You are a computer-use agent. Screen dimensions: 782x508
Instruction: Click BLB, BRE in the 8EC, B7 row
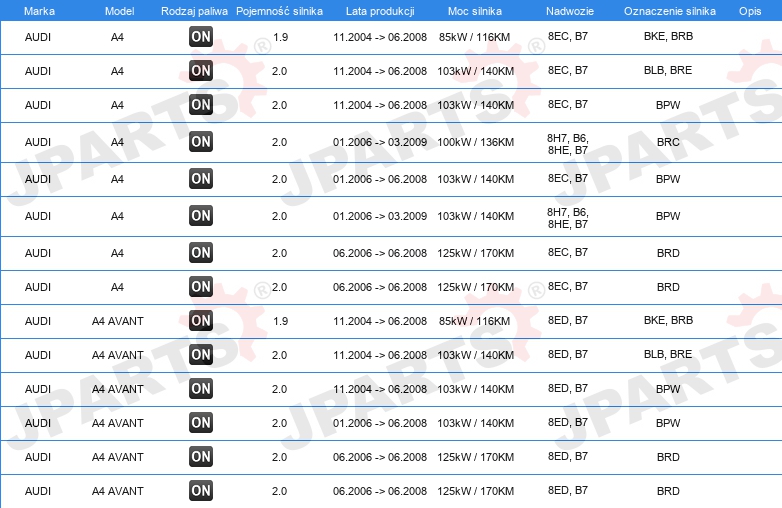coord(668,70)
